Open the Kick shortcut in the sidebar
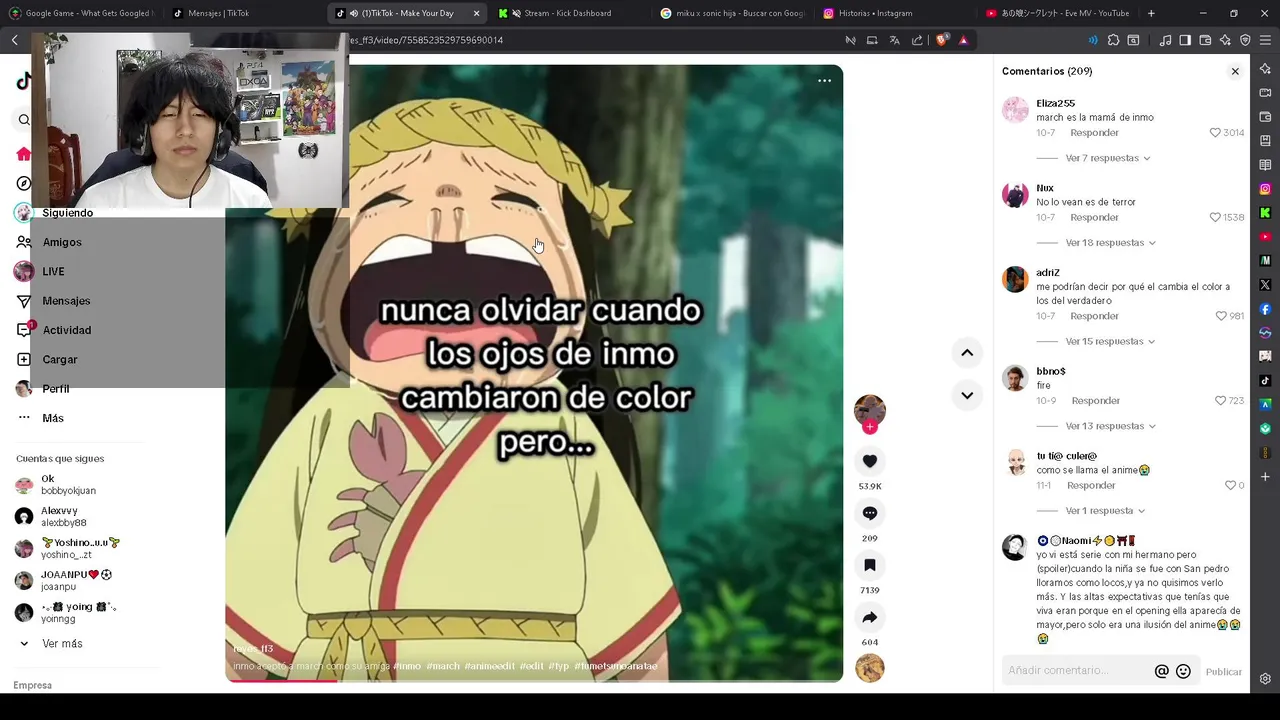 point(1265,213)
